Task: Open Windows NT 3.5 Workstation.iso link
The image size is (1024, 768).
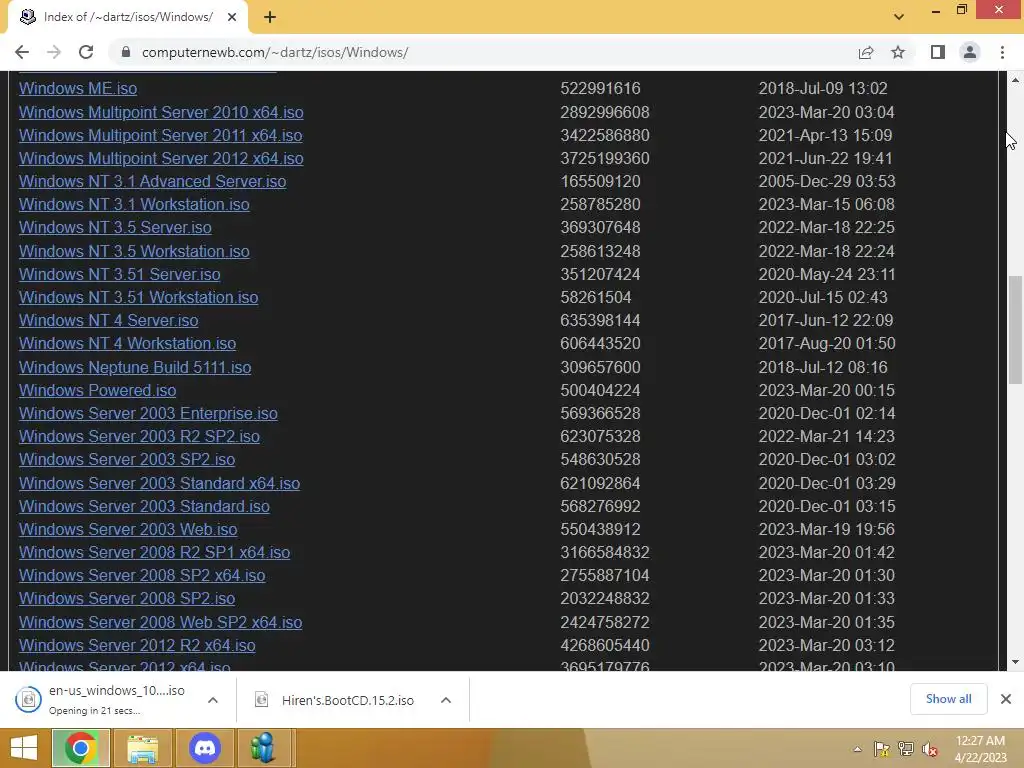Action: [x=134, y=251]
